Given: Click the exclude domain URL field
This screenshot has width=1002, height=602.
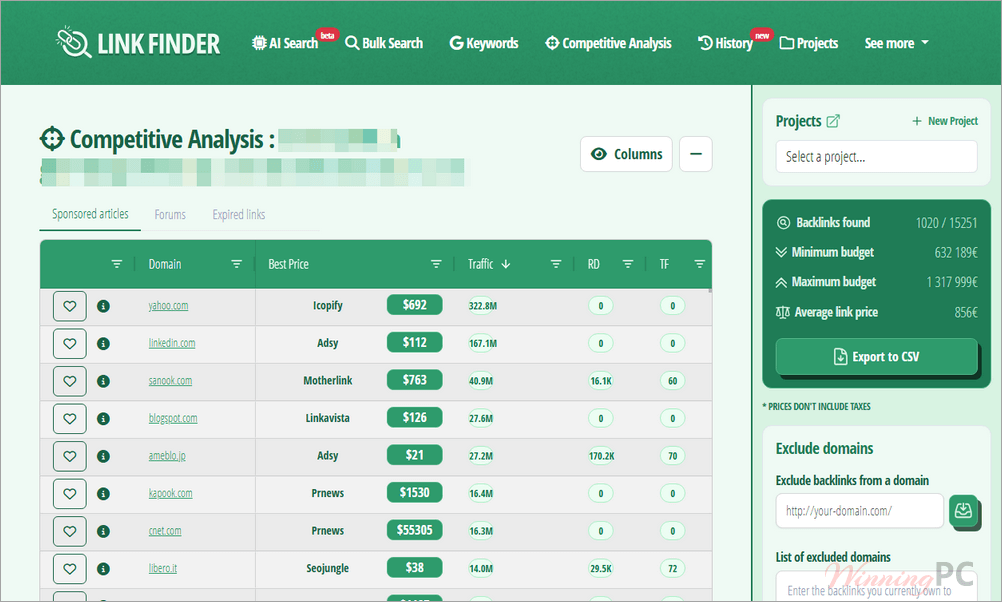Looking at the screenshot, I should pyautogui.click(x=859, y=511).
